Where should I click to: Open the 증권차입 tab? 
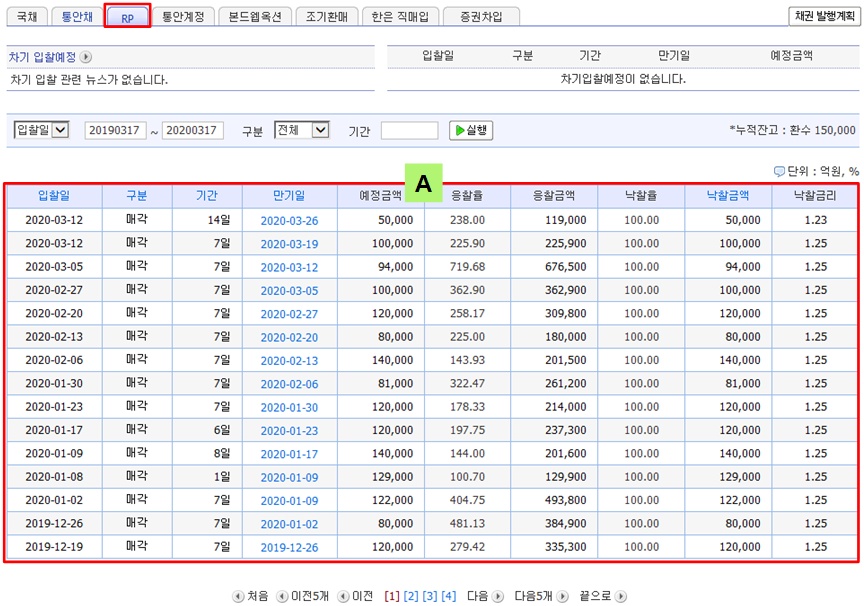(x=481, y=17)
